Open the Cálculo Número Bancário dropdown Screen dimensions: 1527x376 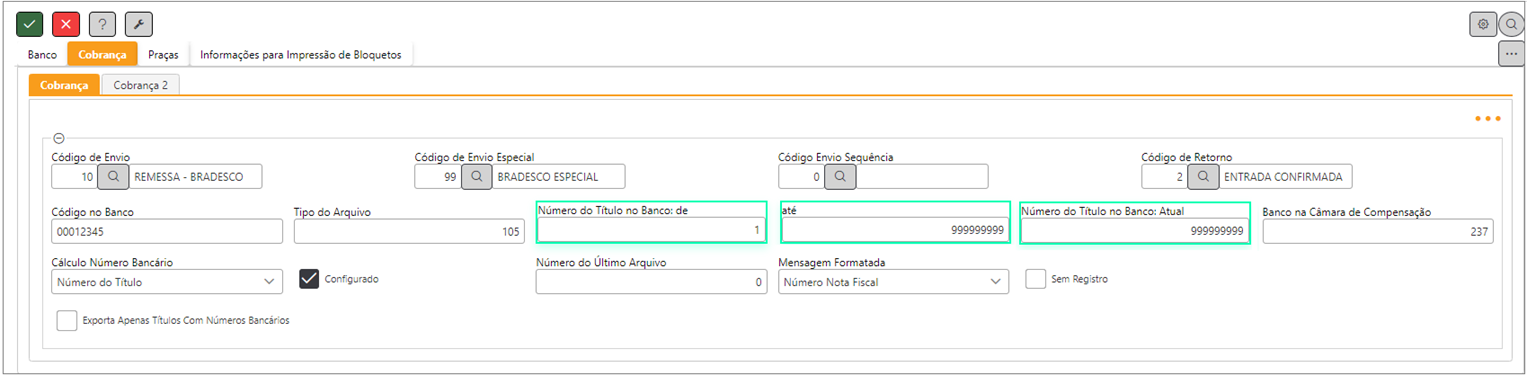click(x=167, y=282)
